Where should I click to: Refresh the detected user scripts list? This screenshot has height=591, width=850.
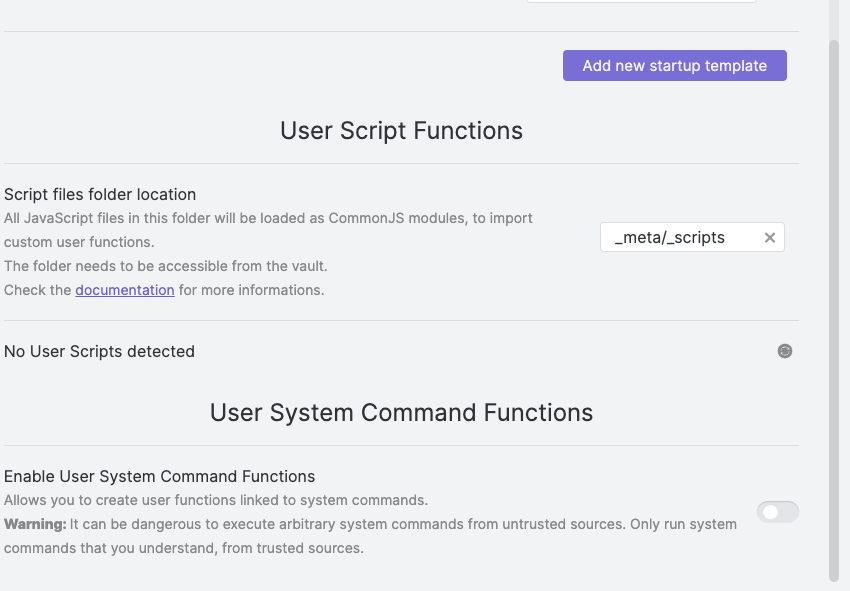tap(785, 351)
